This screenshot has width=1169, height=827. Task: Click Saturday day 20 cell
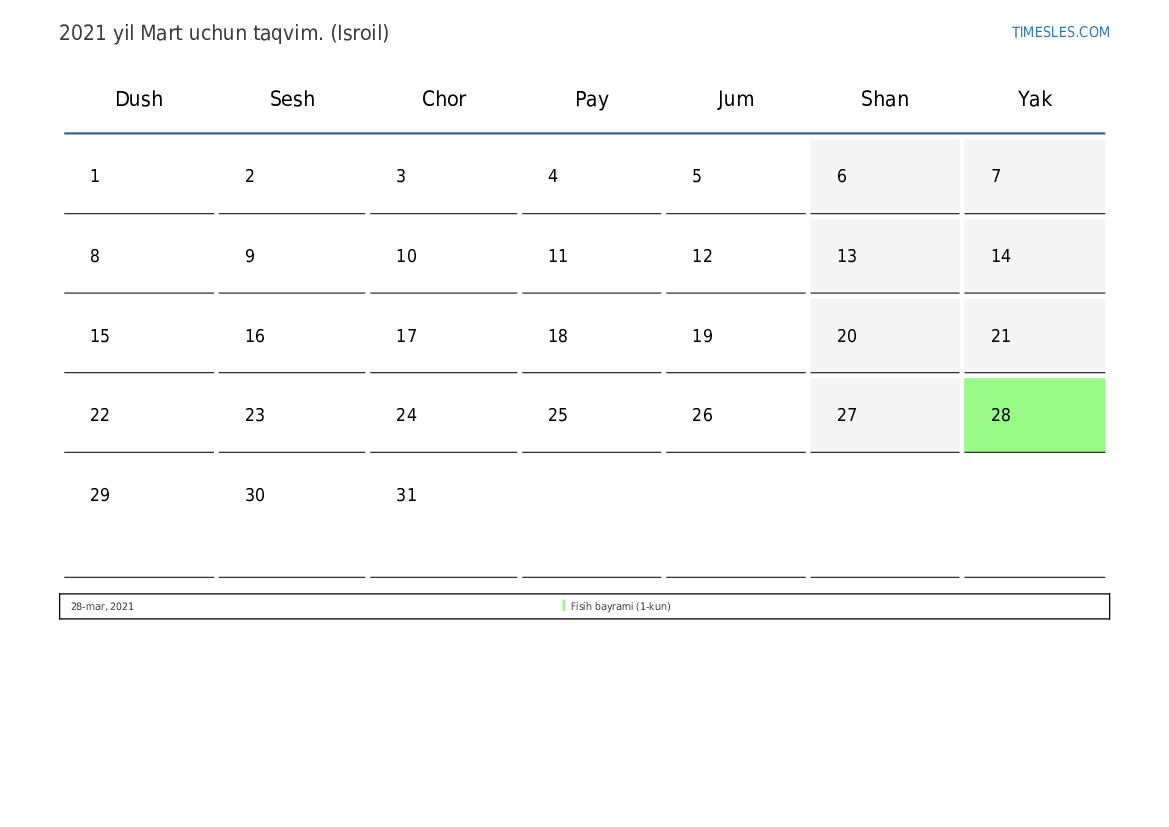[885, 336]
